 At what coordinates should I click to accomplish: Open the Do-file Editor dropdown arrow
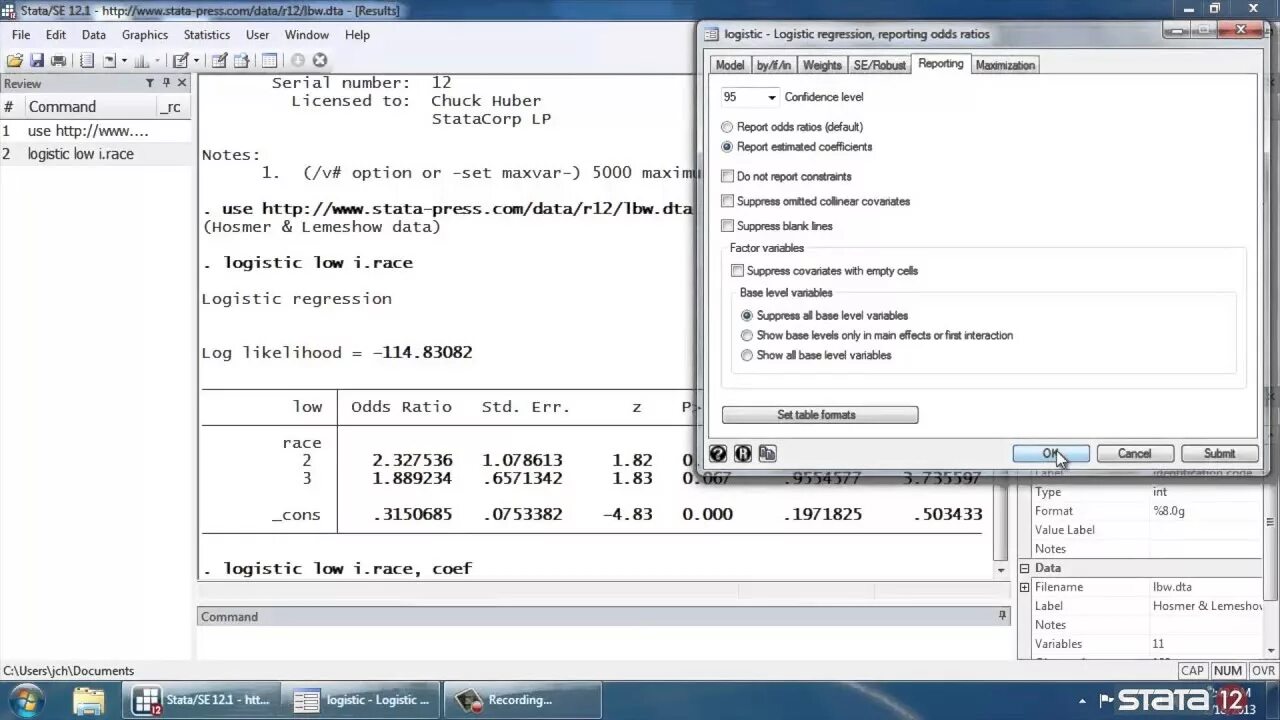point(196,60)
